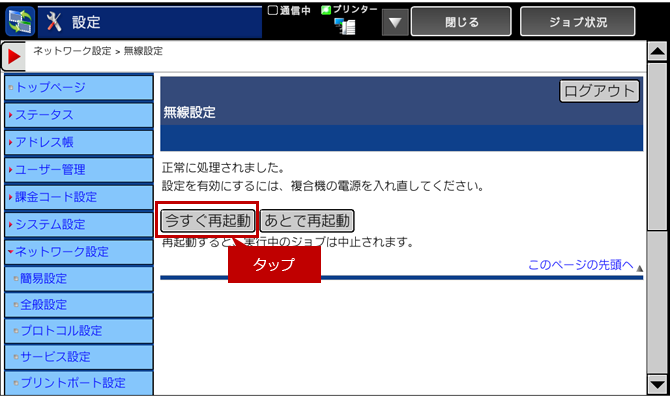Click the 複合機の電源を入れ直してください message line
This screenshot has width=670, height=396.
[x=323, y=186]
